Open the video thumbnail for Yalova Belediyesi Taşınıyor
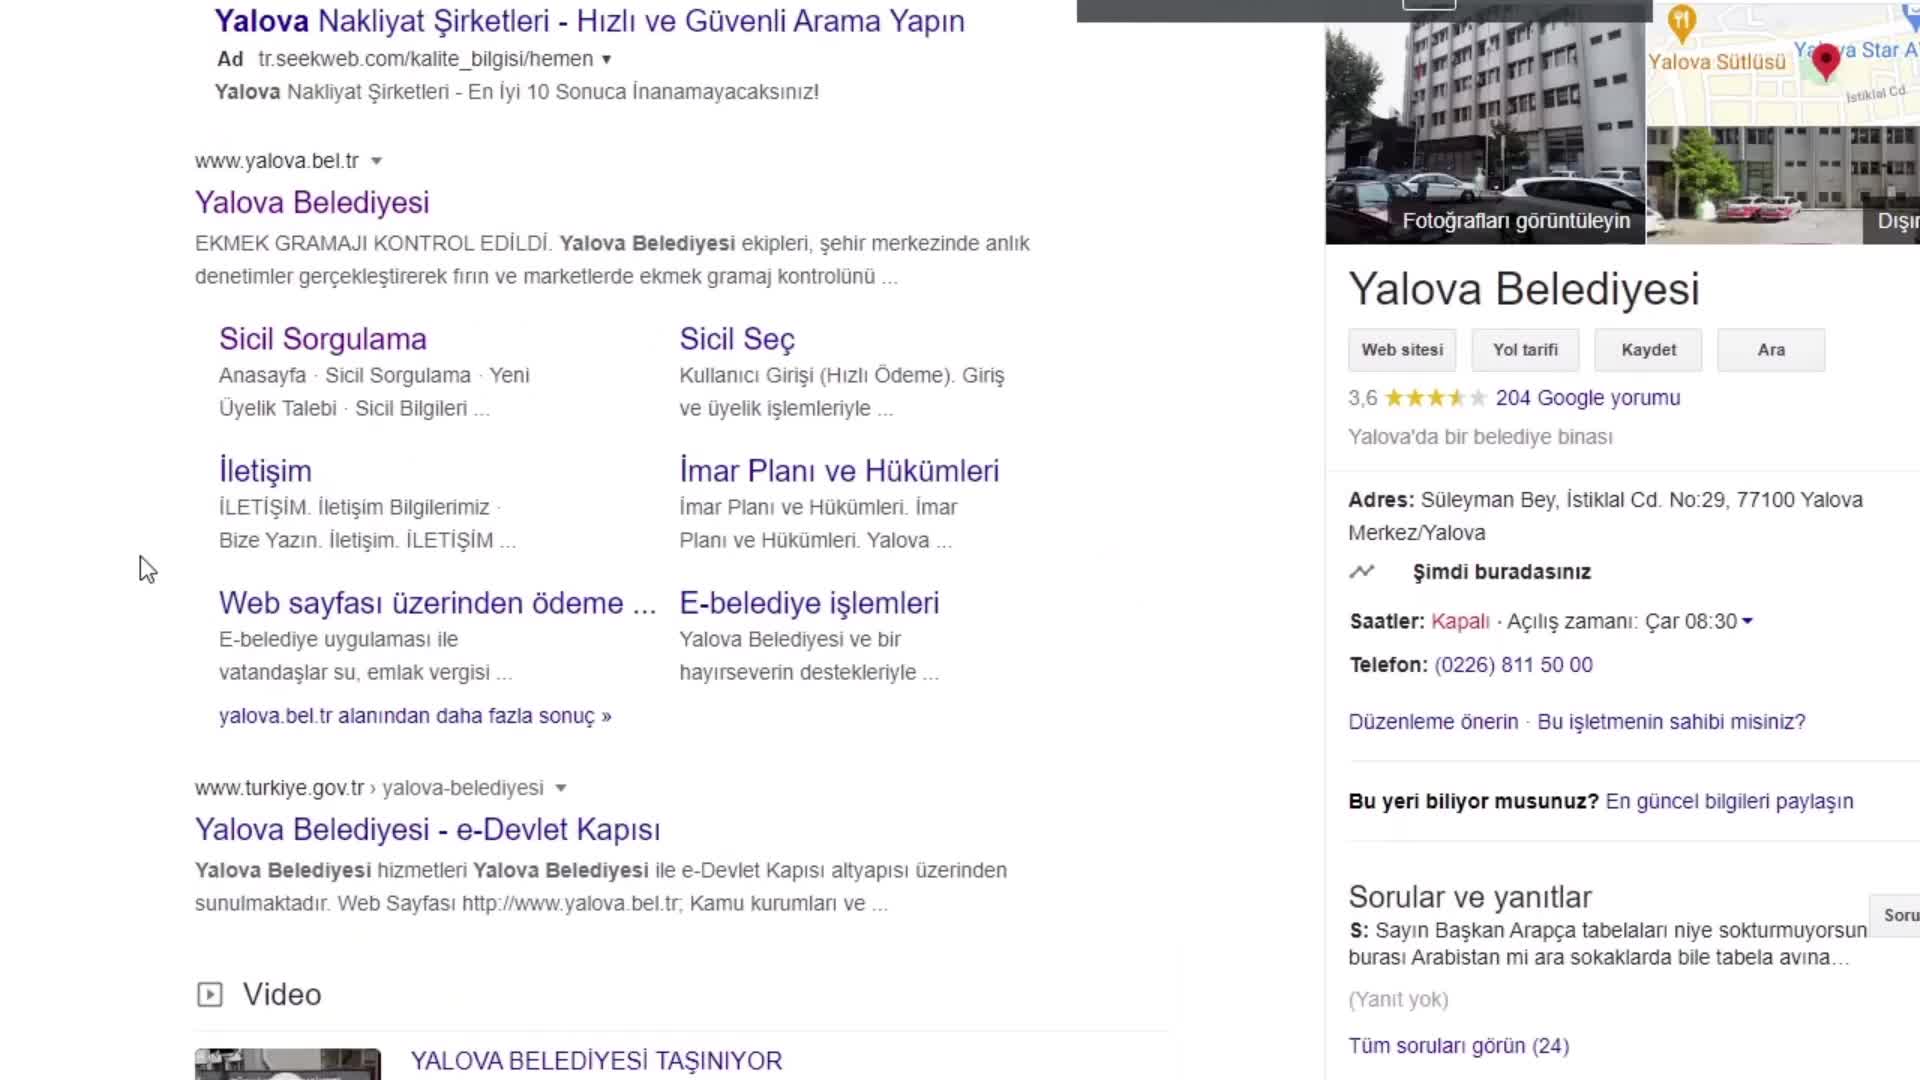Screen dimensions: 1920x1080 coord(288,1064)
